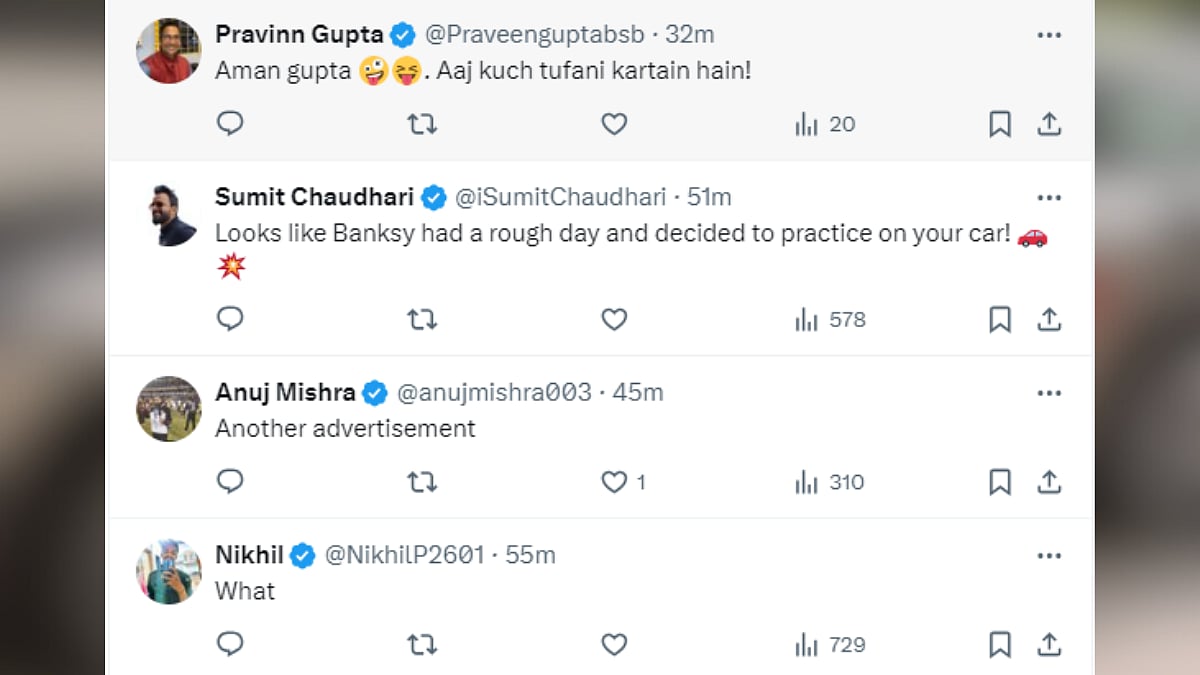Image resolution: width=1200 pixels, height=675 pixels.
Task: Bookmark Nikhil's tweet
Action: pyautogui.click(x=999, y=645)
